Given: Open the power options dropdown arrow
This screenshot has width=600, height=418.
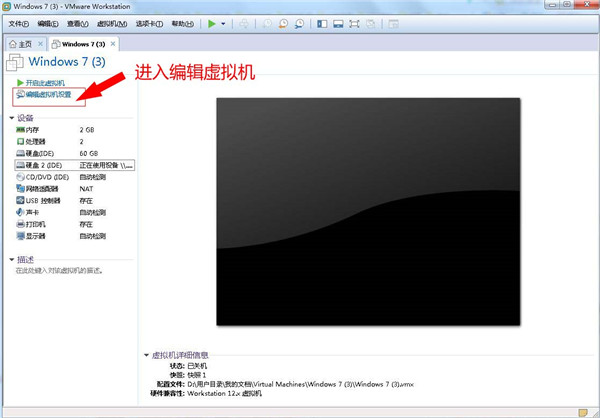Looking at the screenshot, I should 223,24.
